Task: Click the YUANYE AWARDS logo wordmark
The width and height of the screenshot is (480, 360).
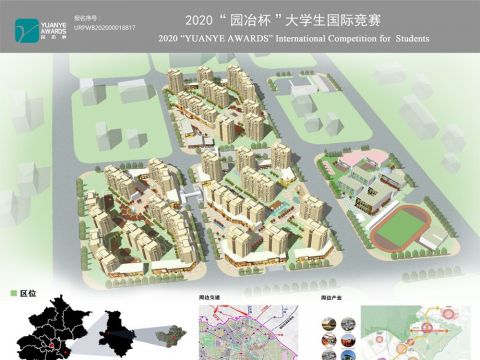Action: click(x=53, y=30)
